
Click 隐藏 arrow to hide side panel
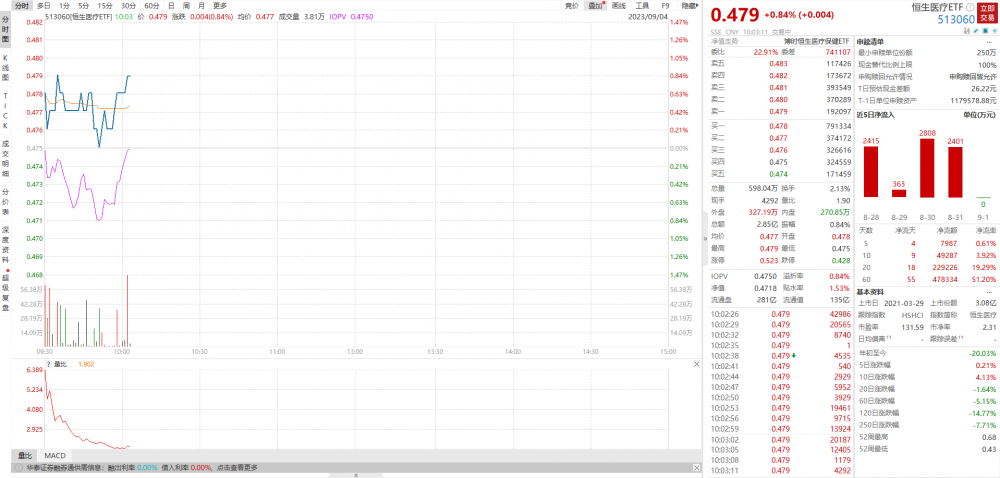click(x=689, y=5)
